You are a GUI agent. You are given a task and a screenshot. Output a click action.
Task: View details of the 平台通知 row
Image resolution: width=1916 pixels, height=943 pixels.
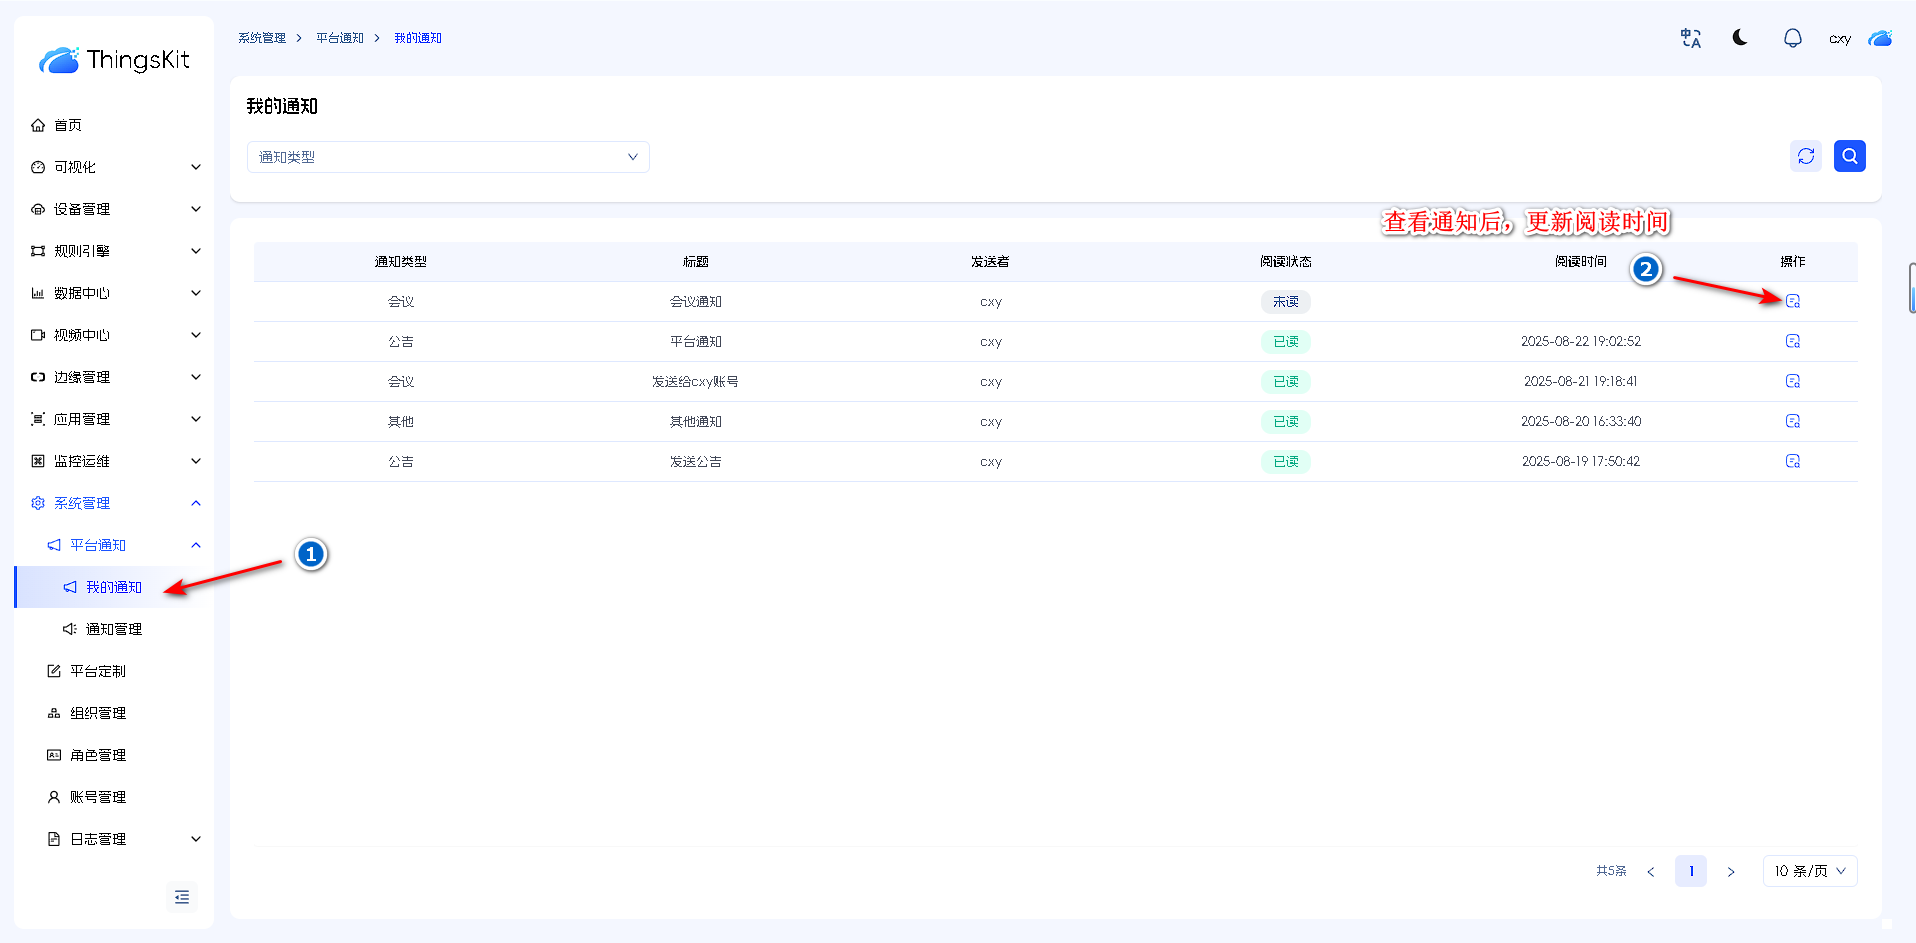point(1792,341)
